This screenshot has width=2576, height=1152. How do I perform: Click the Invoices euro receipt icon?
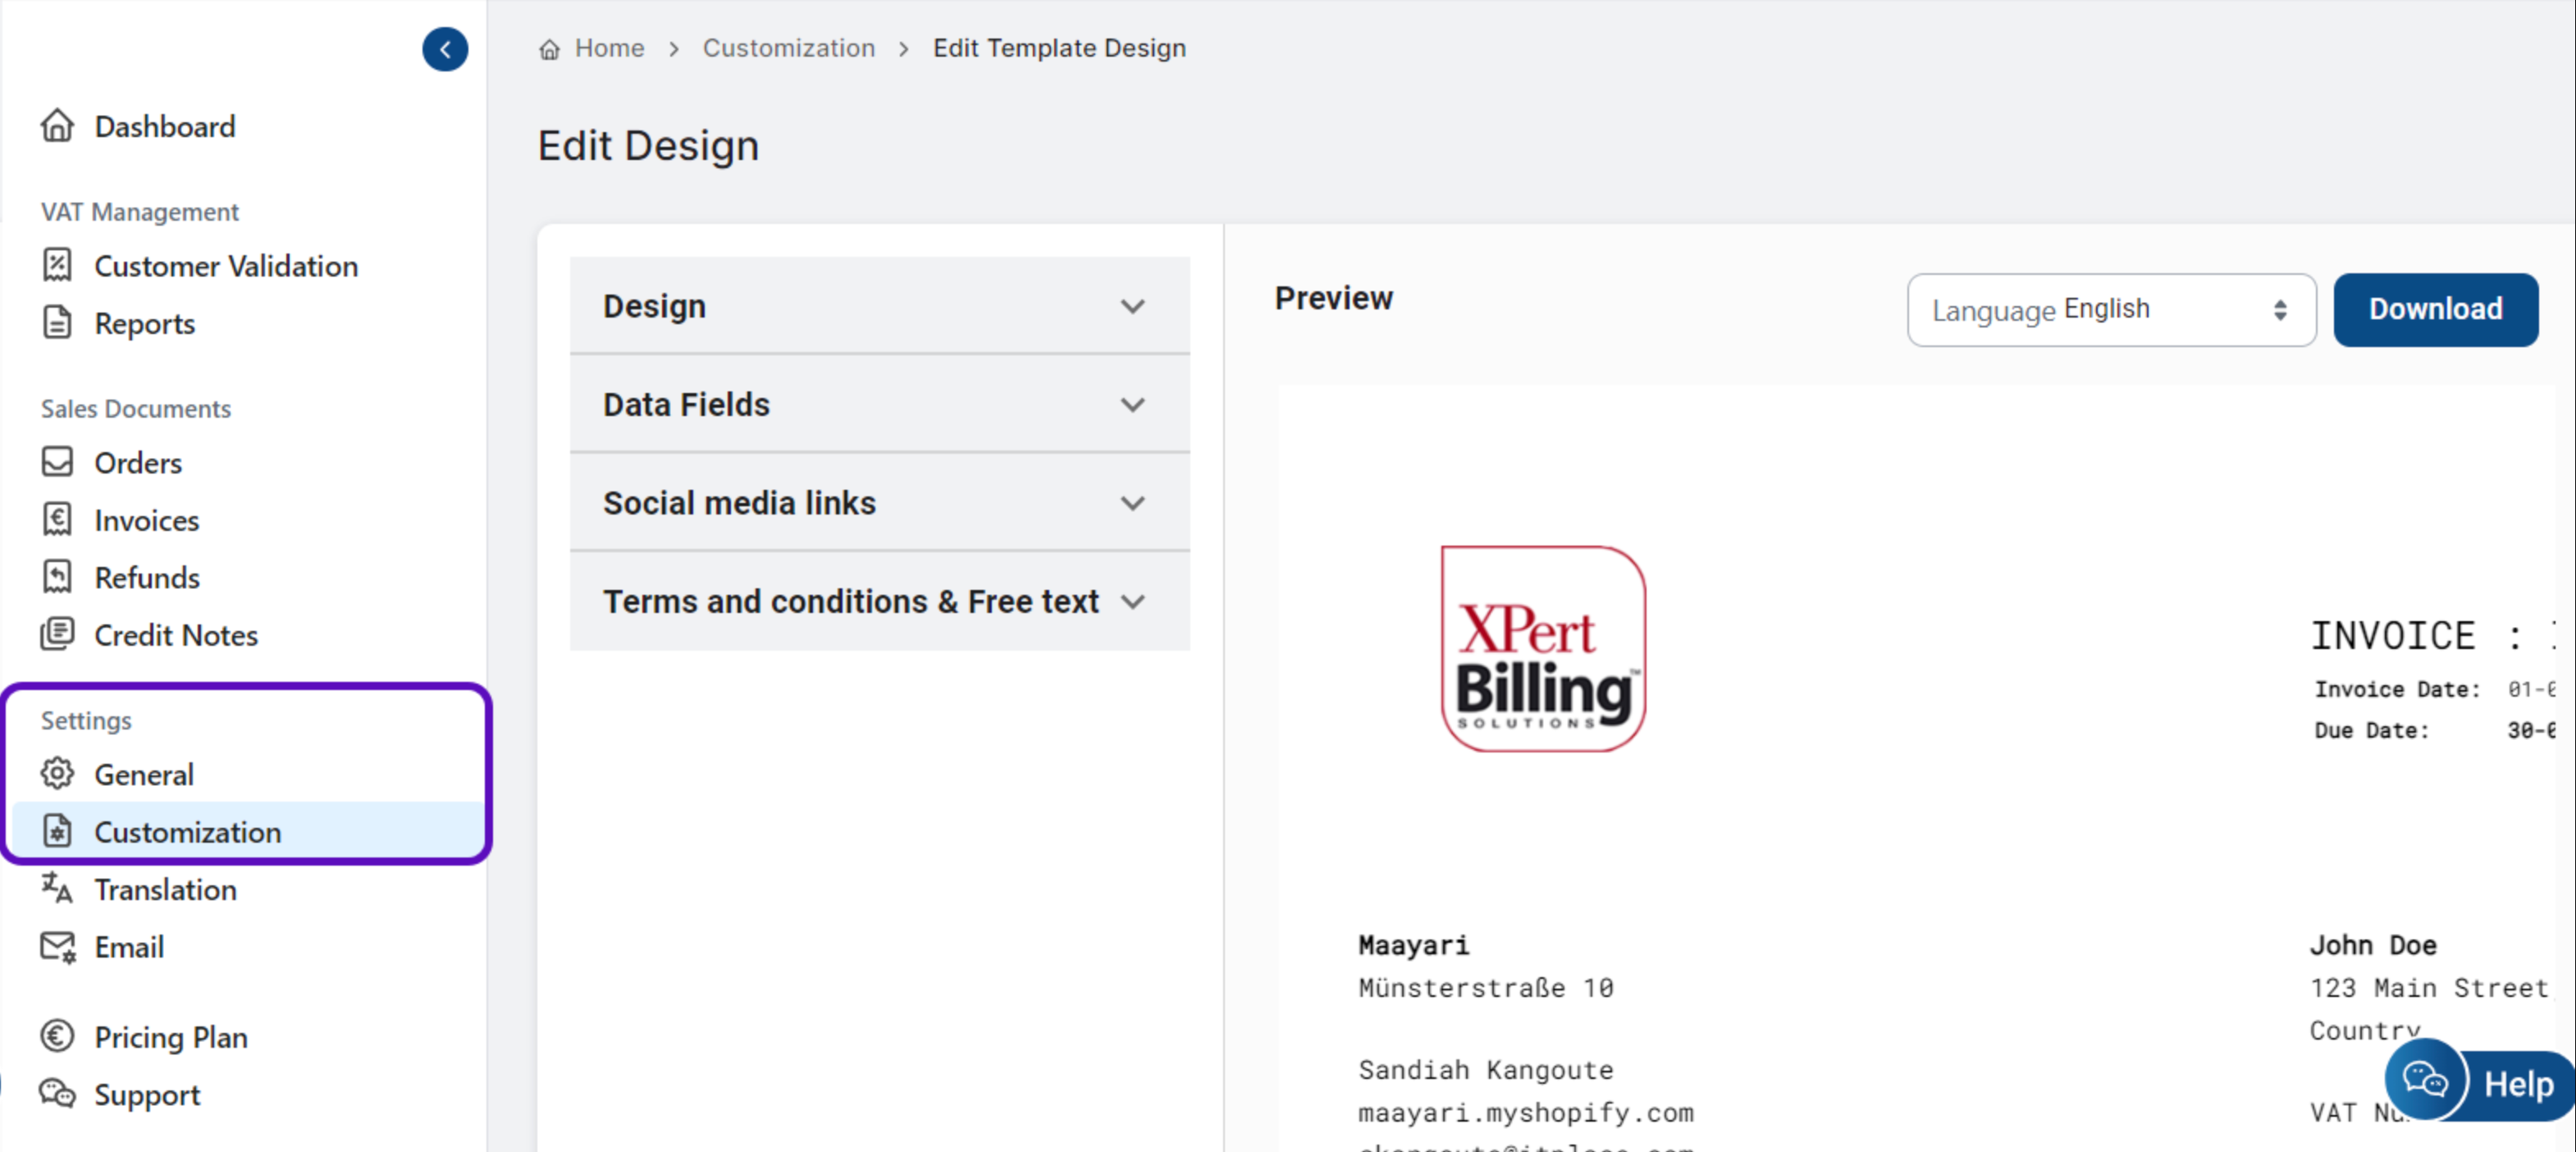pyautogui.click(x=57, y=519)
